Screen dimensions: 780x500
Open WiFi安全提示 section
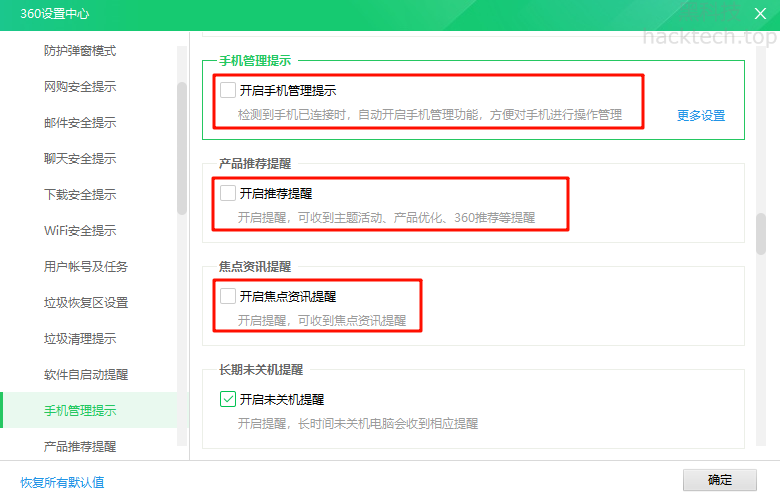point(80,230)
